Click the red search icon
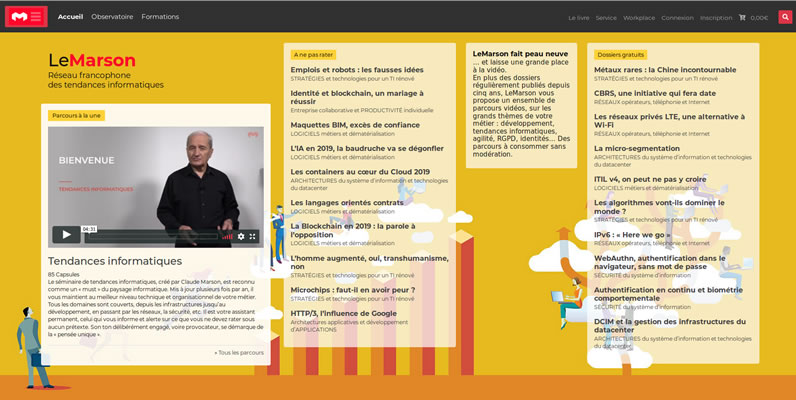 785,17
